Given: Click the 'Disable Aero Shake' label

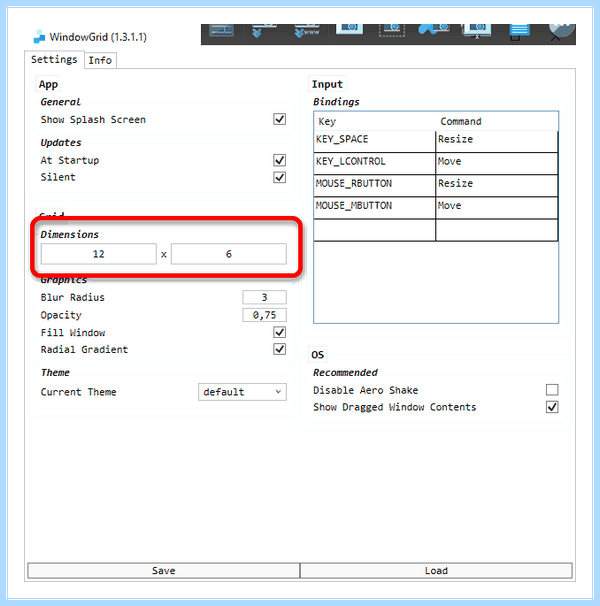Looking at the screenshot, I should click(366, 390).
